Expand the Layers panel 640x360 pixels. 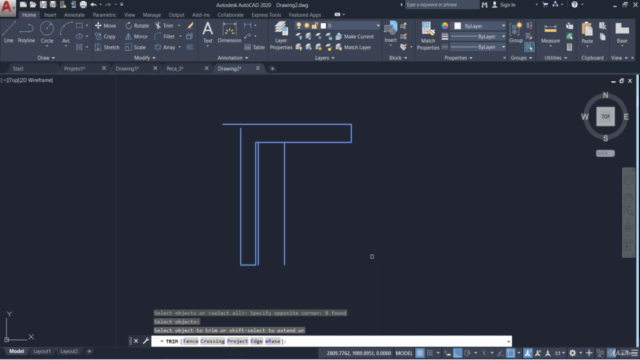point(324,58)
